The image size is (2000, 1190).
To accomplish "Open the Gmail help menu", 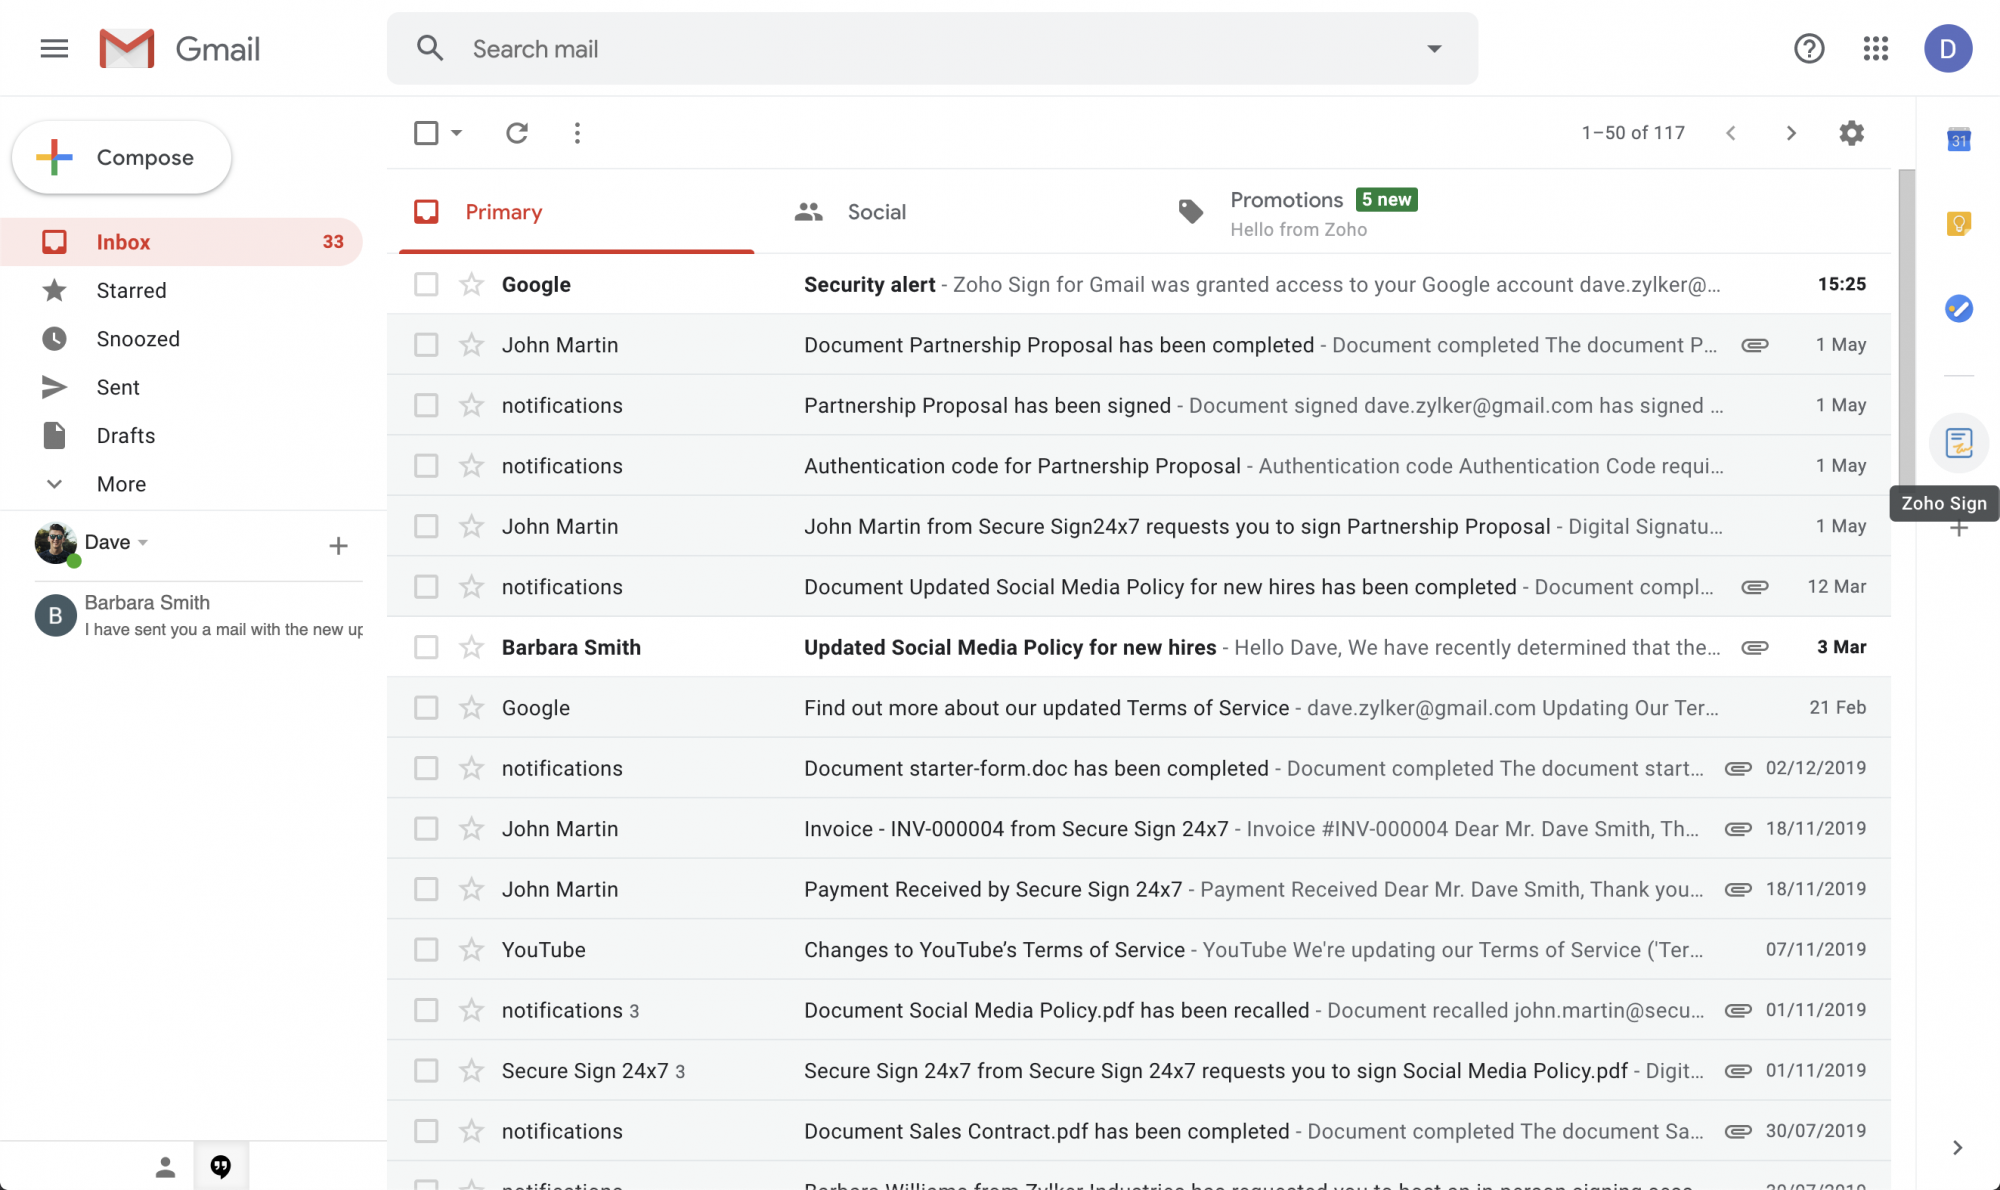I will (x=1809, y=48).
